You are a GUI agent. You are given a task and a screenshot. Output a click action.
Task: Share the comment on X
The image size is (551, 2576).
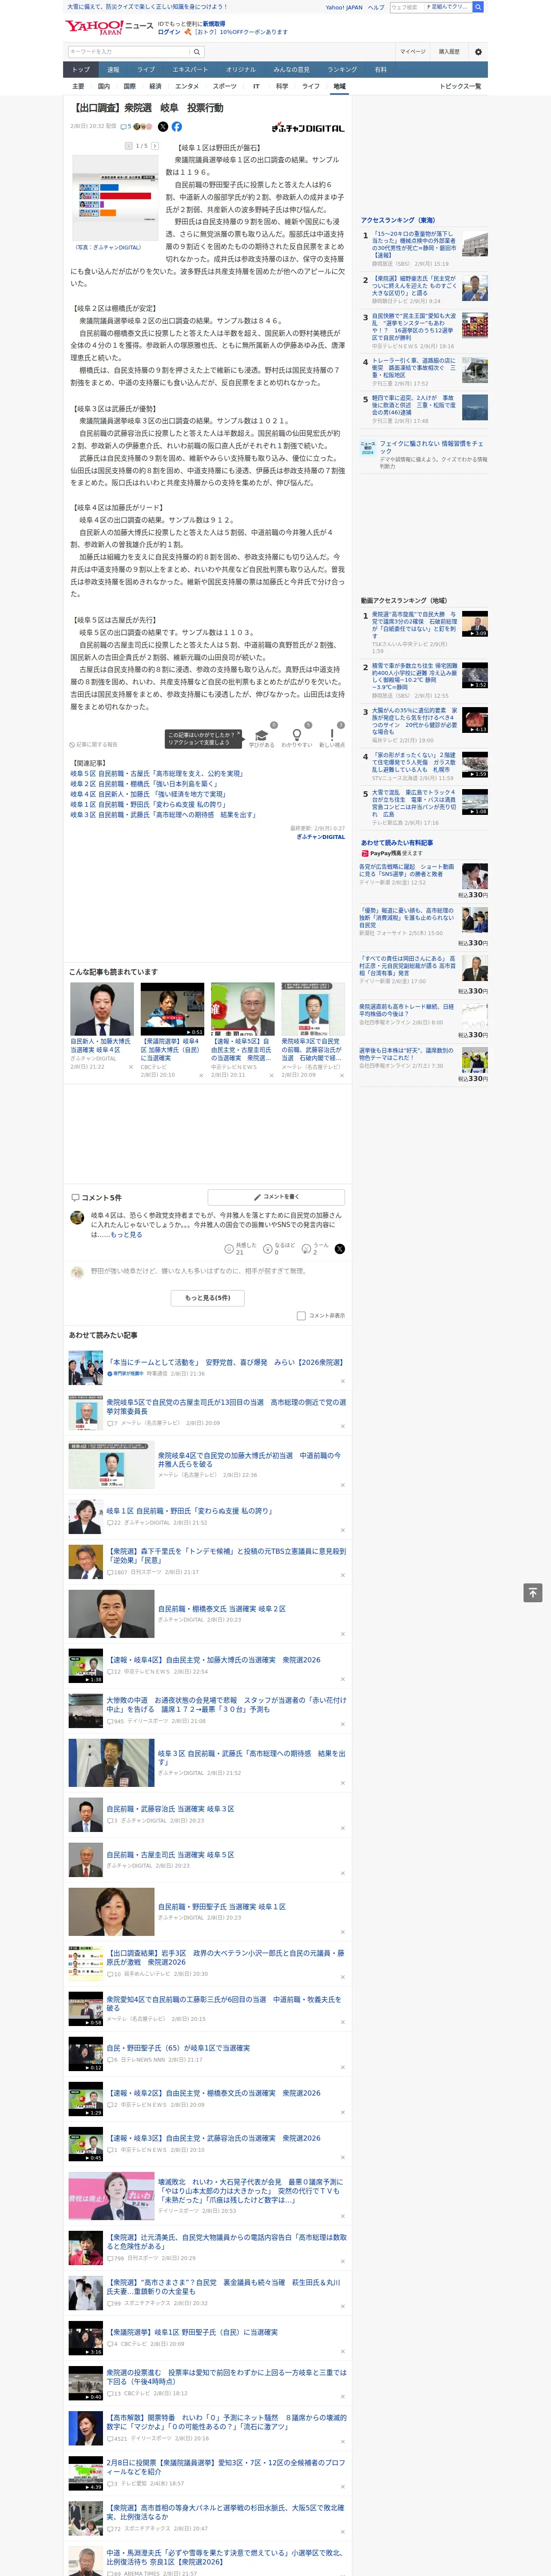[x=340, y=1249]
